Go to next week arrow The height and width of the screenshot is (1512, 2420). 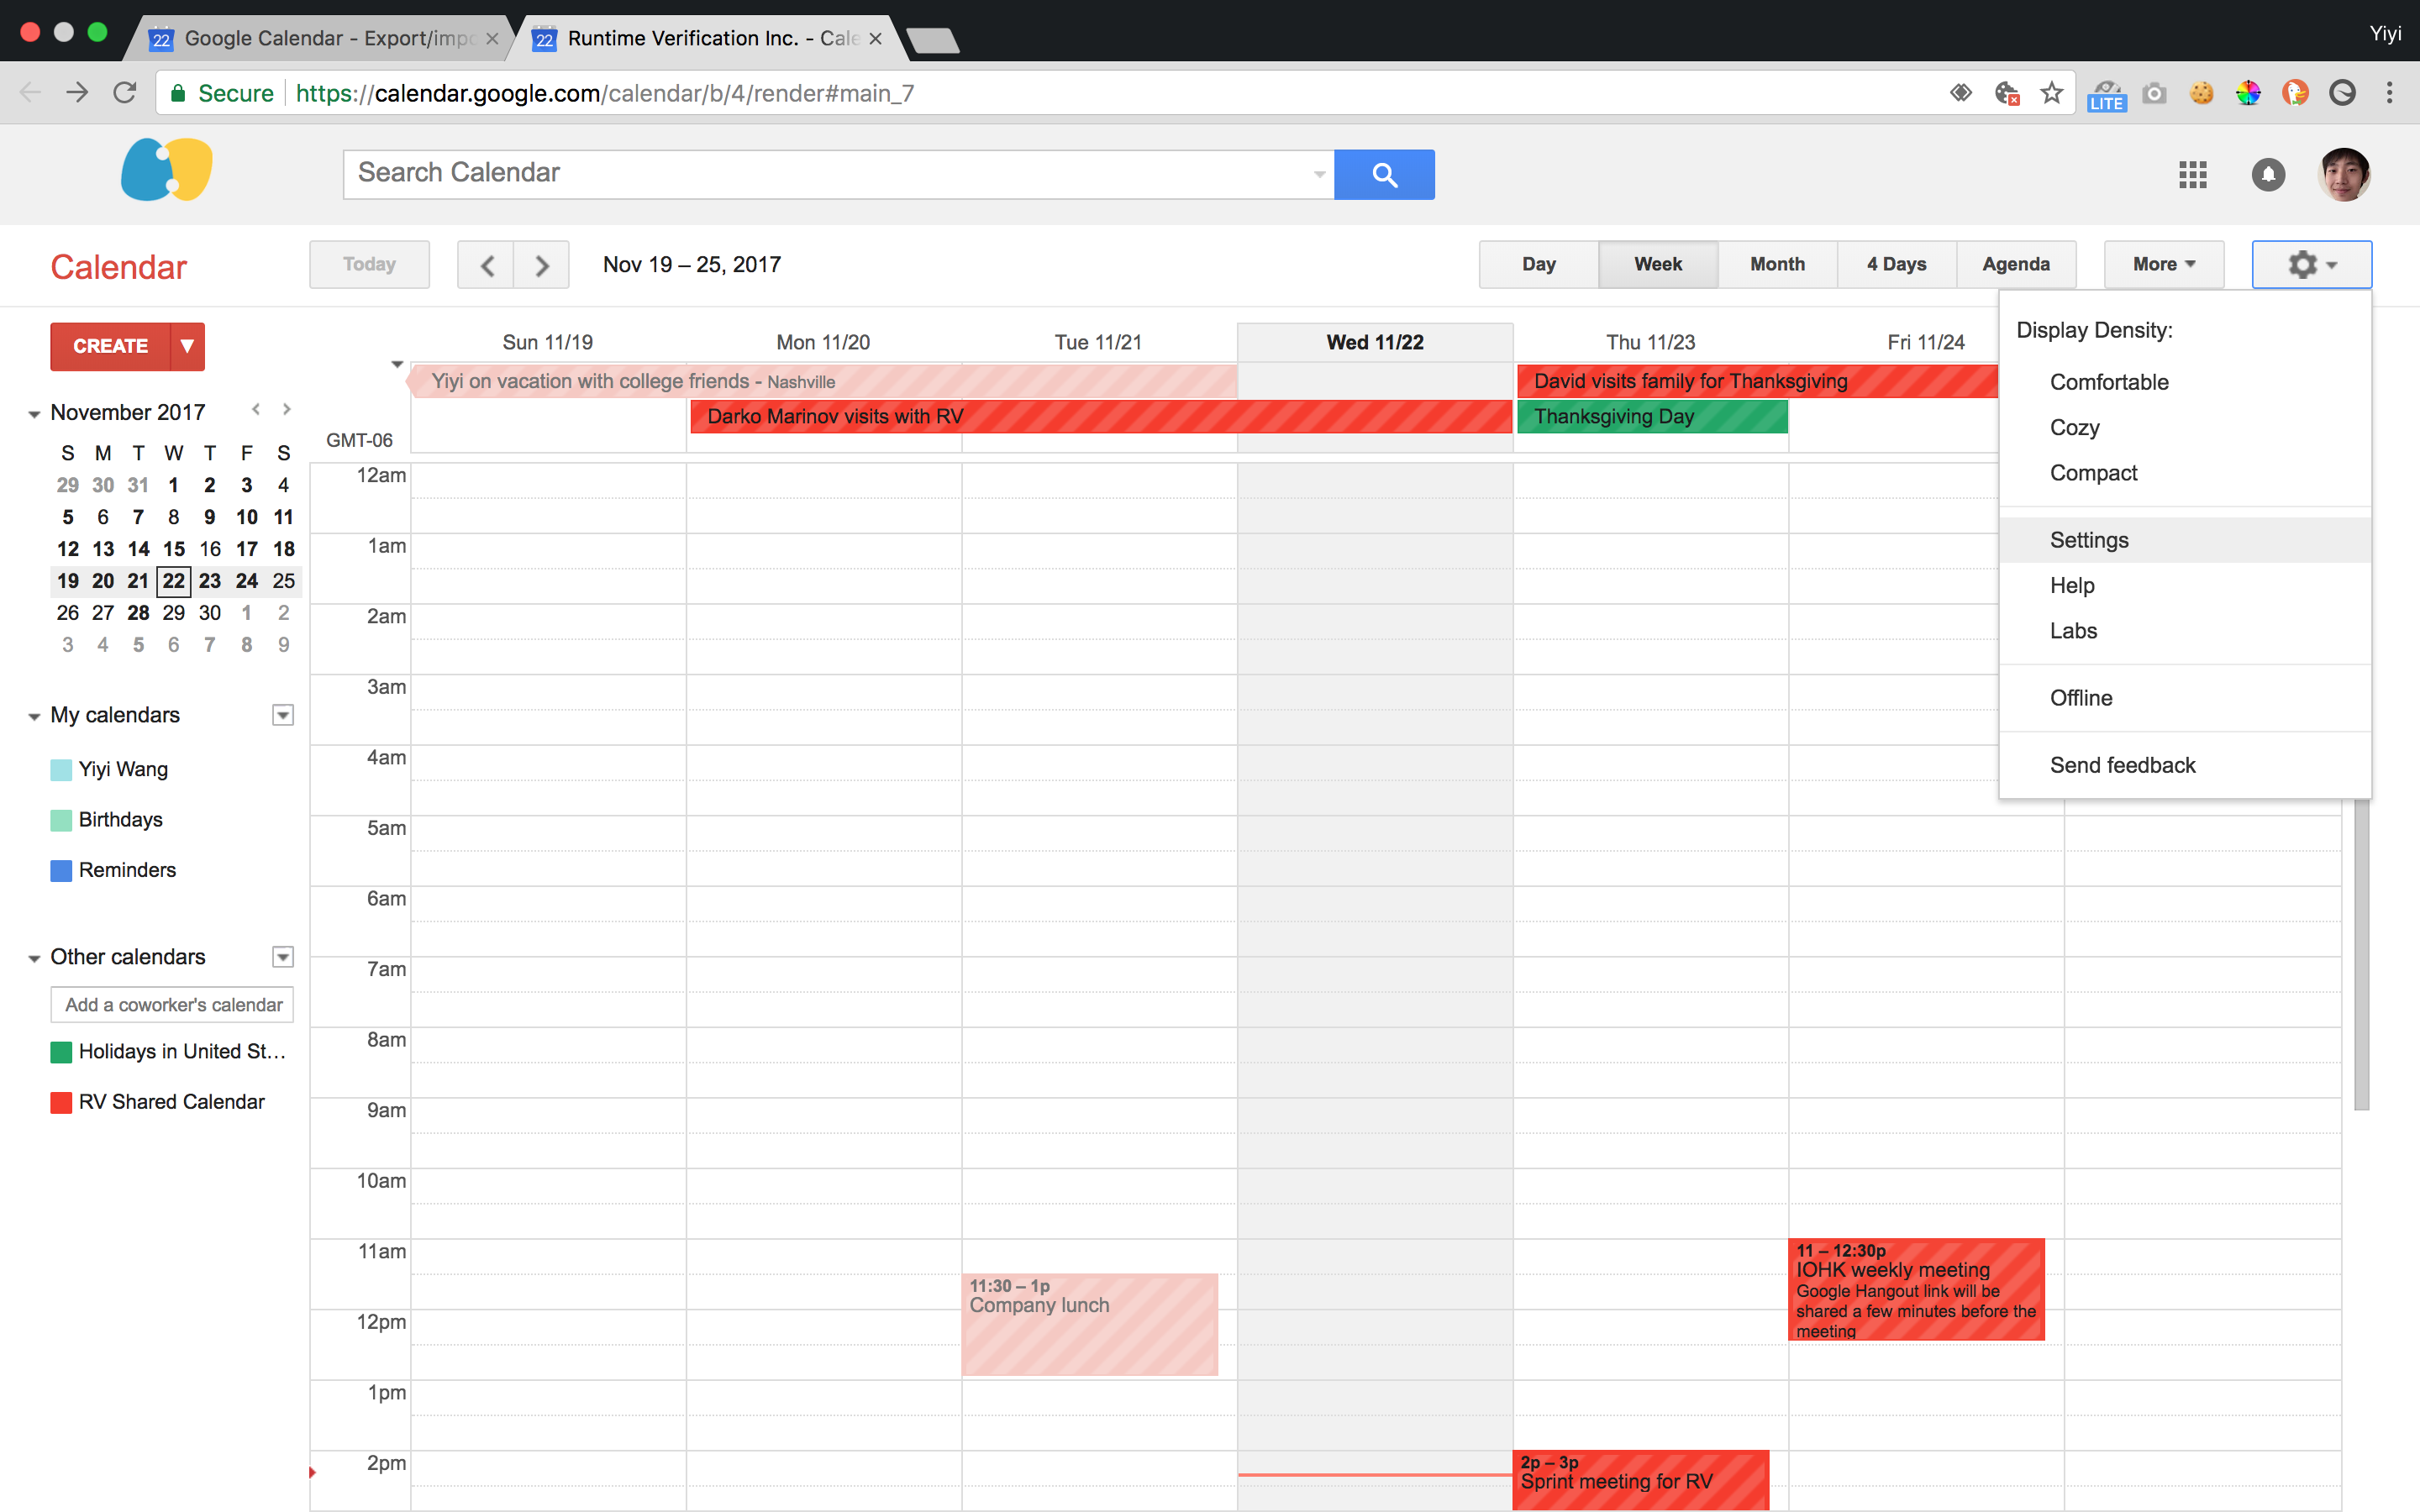coord(542,265)
